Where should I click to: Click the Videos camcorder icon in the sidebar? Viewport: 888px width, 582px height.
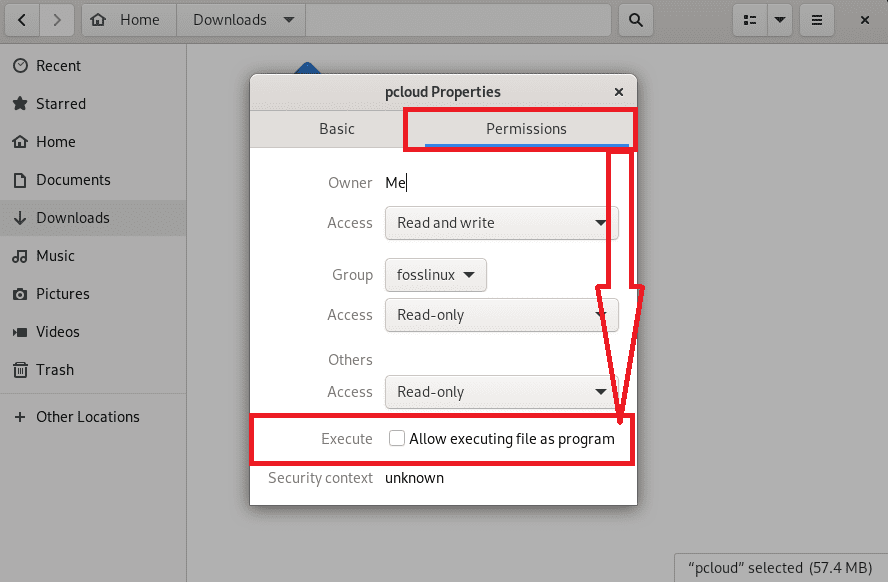click(20, 332)
